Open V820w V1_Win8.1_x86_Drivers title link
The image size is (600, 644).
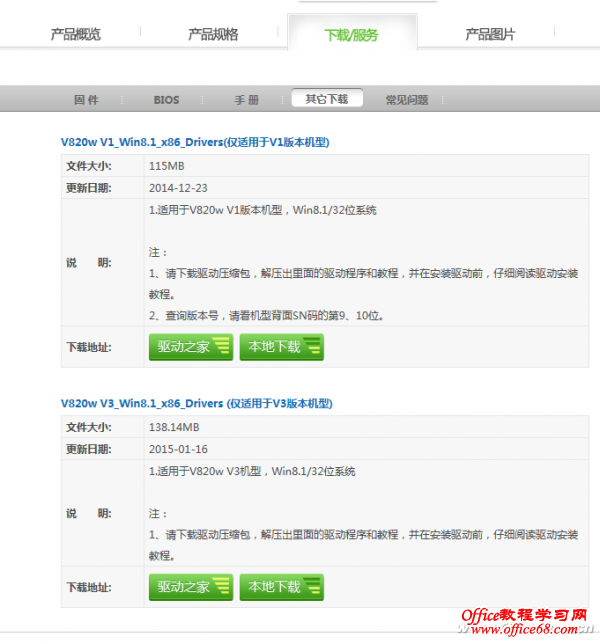click(195, 142)
